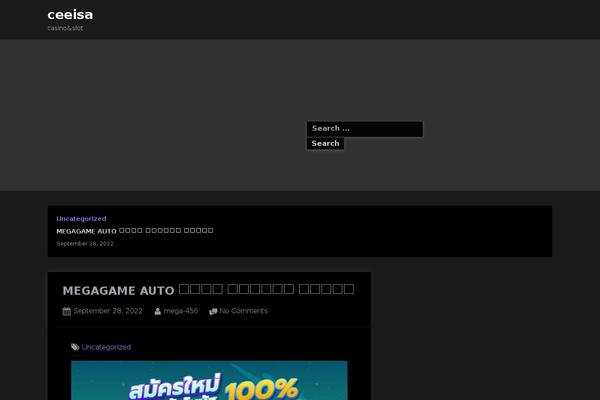Click the Search submit button
Viewport: 600px width, 400px height.
(x=325, y=144)
